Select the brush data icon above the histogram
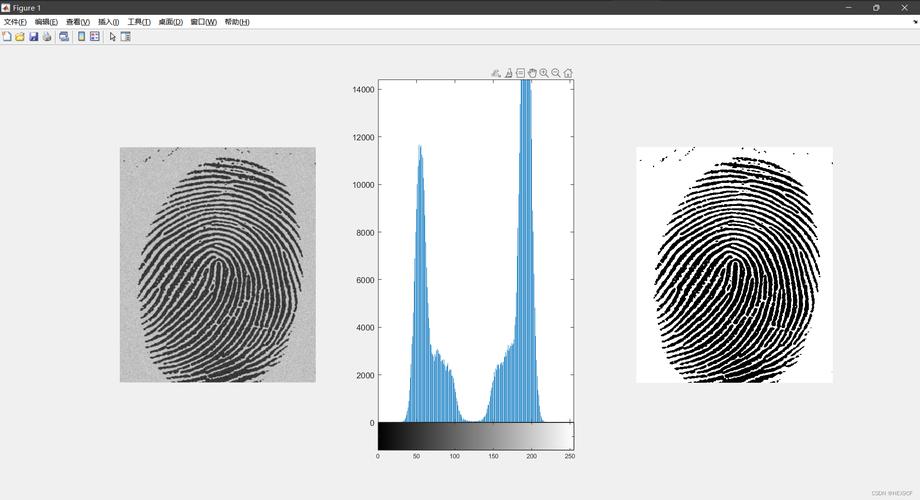 [508, 73]
